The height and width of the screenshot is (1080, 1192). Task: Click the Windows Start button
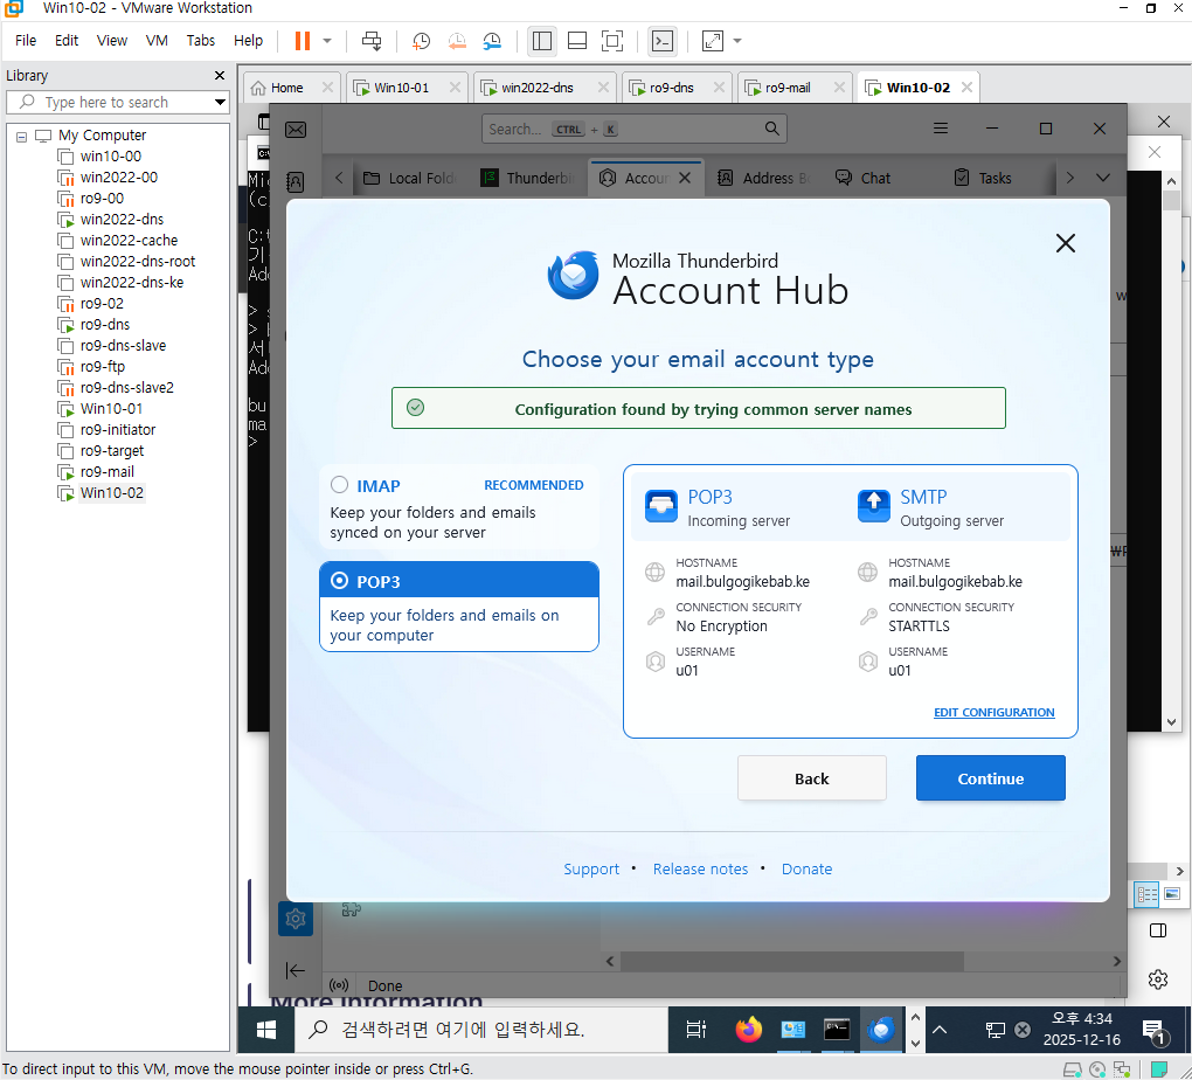266,1030
